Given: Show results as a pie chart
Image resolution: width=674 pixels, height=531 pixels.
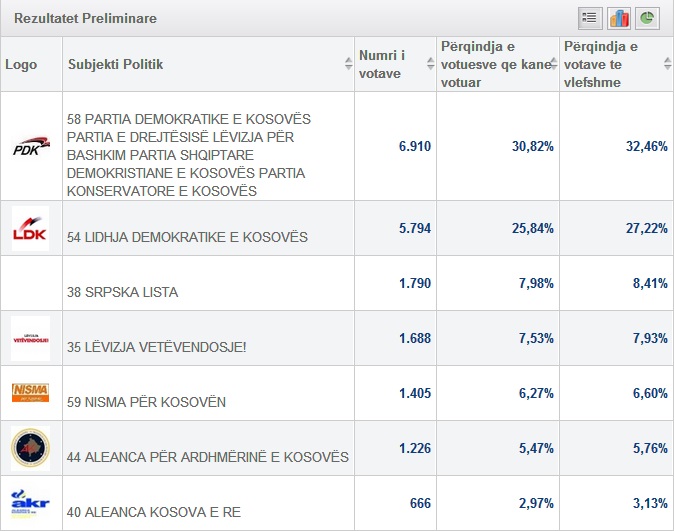Looking at the screenshot, I should [647, 18].
